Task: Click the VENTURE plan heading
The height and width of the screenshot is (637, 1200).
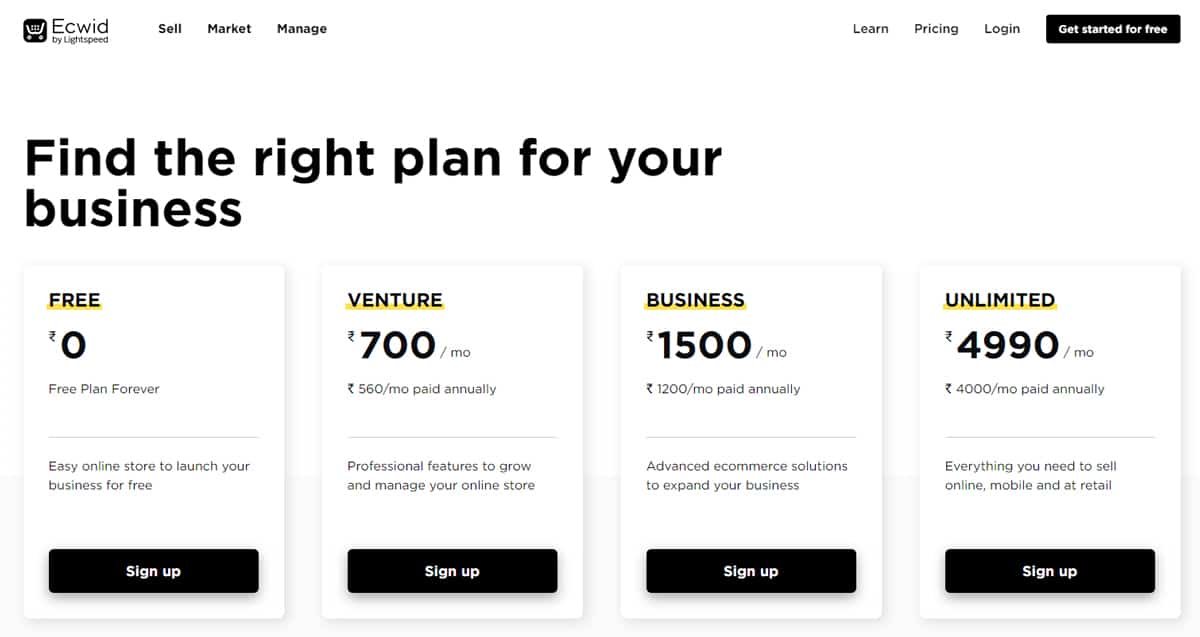Action: click(x=395, y=300)
